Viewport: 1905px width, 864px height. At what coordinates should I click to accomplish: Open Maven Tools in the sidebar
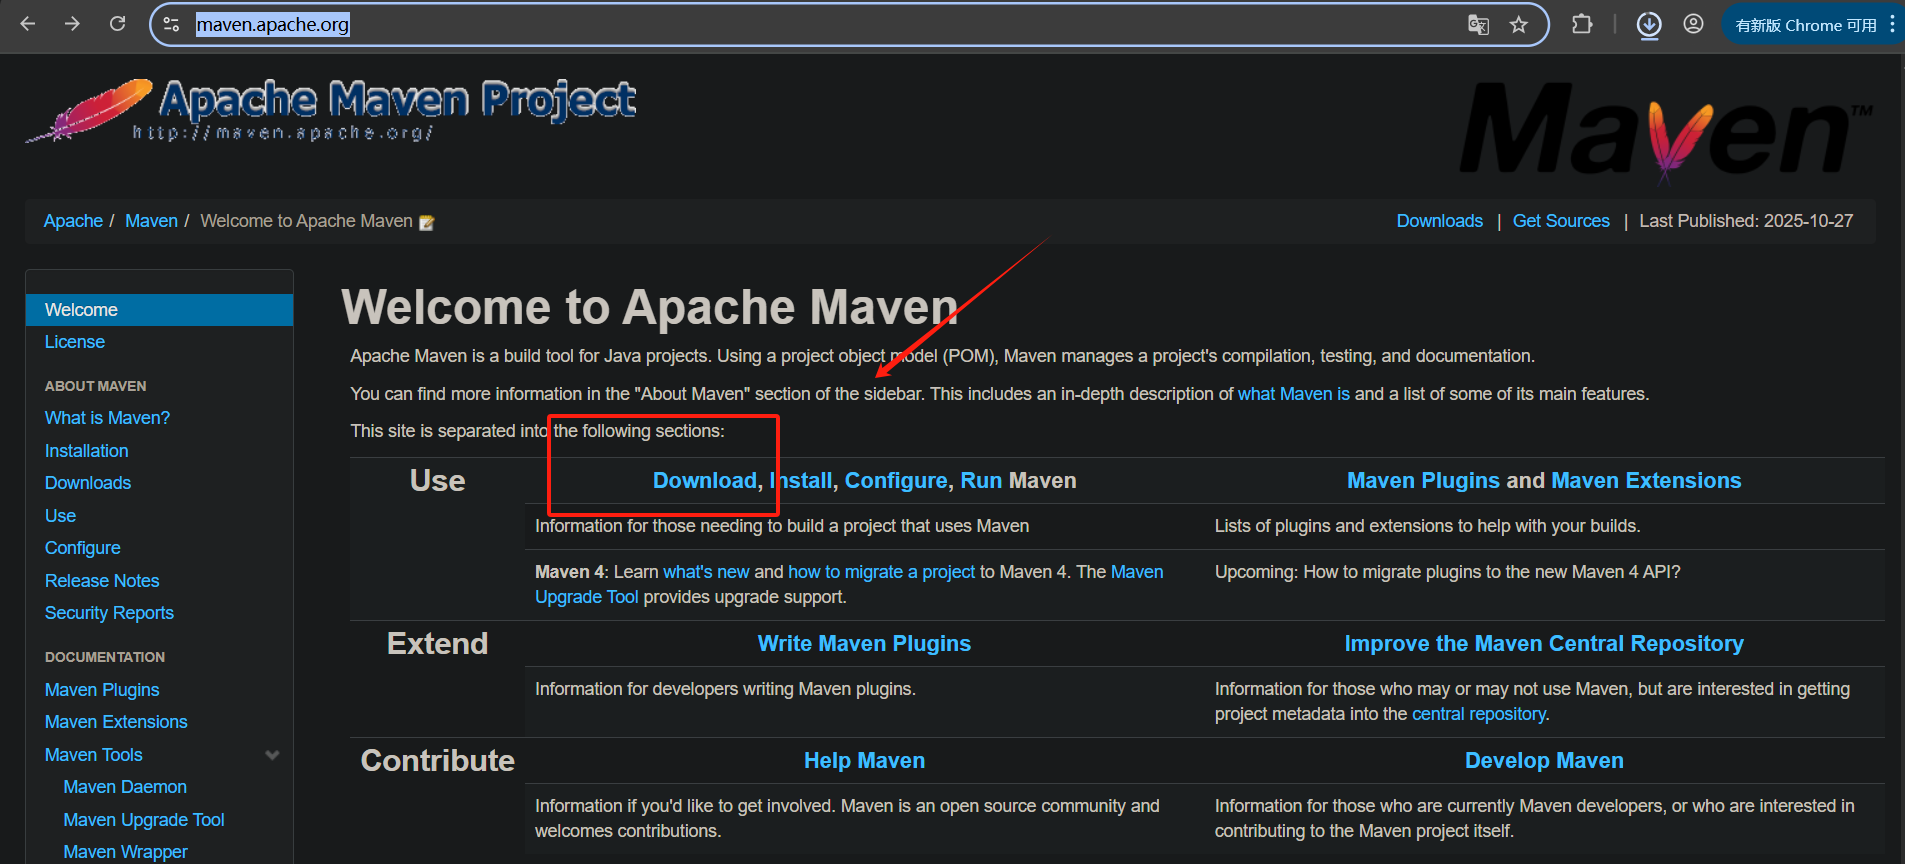pyautogui.click(x=93, y=755)
